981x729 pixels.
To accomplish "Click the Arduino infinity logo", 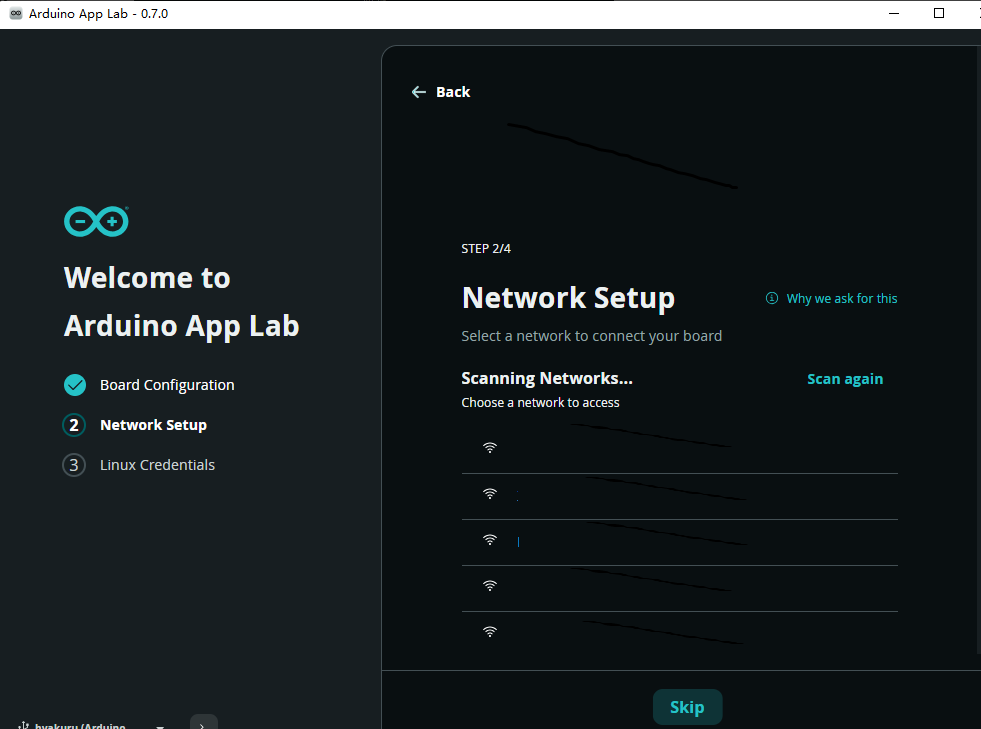I will [96, 222].
